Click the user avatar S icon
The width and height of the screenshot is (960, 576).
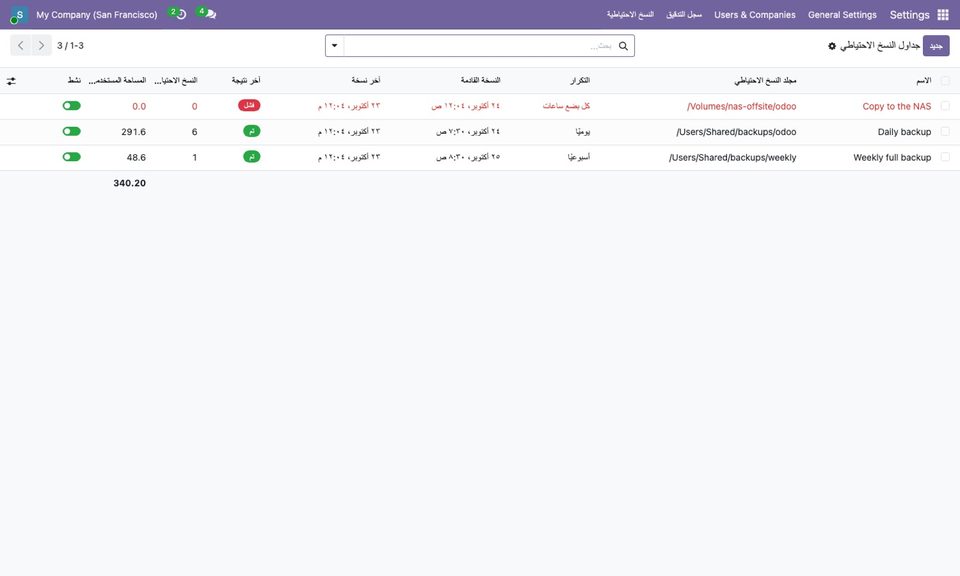point(19,15)
